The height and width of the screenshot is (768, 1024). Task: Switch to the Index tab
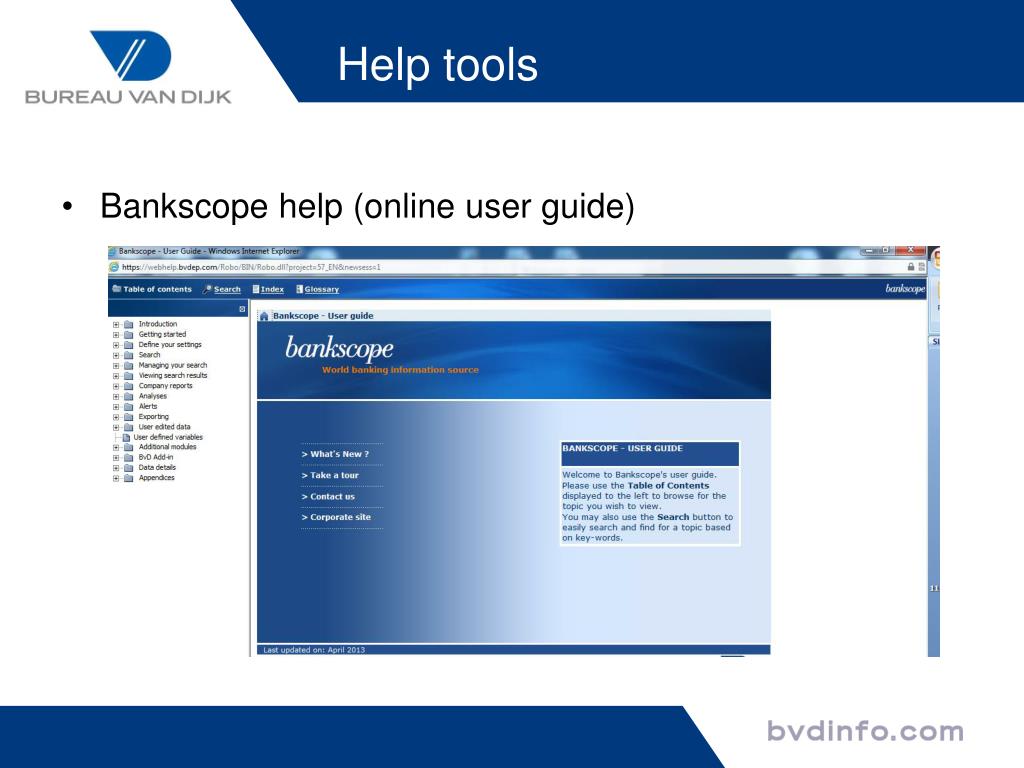pos(272,289)
